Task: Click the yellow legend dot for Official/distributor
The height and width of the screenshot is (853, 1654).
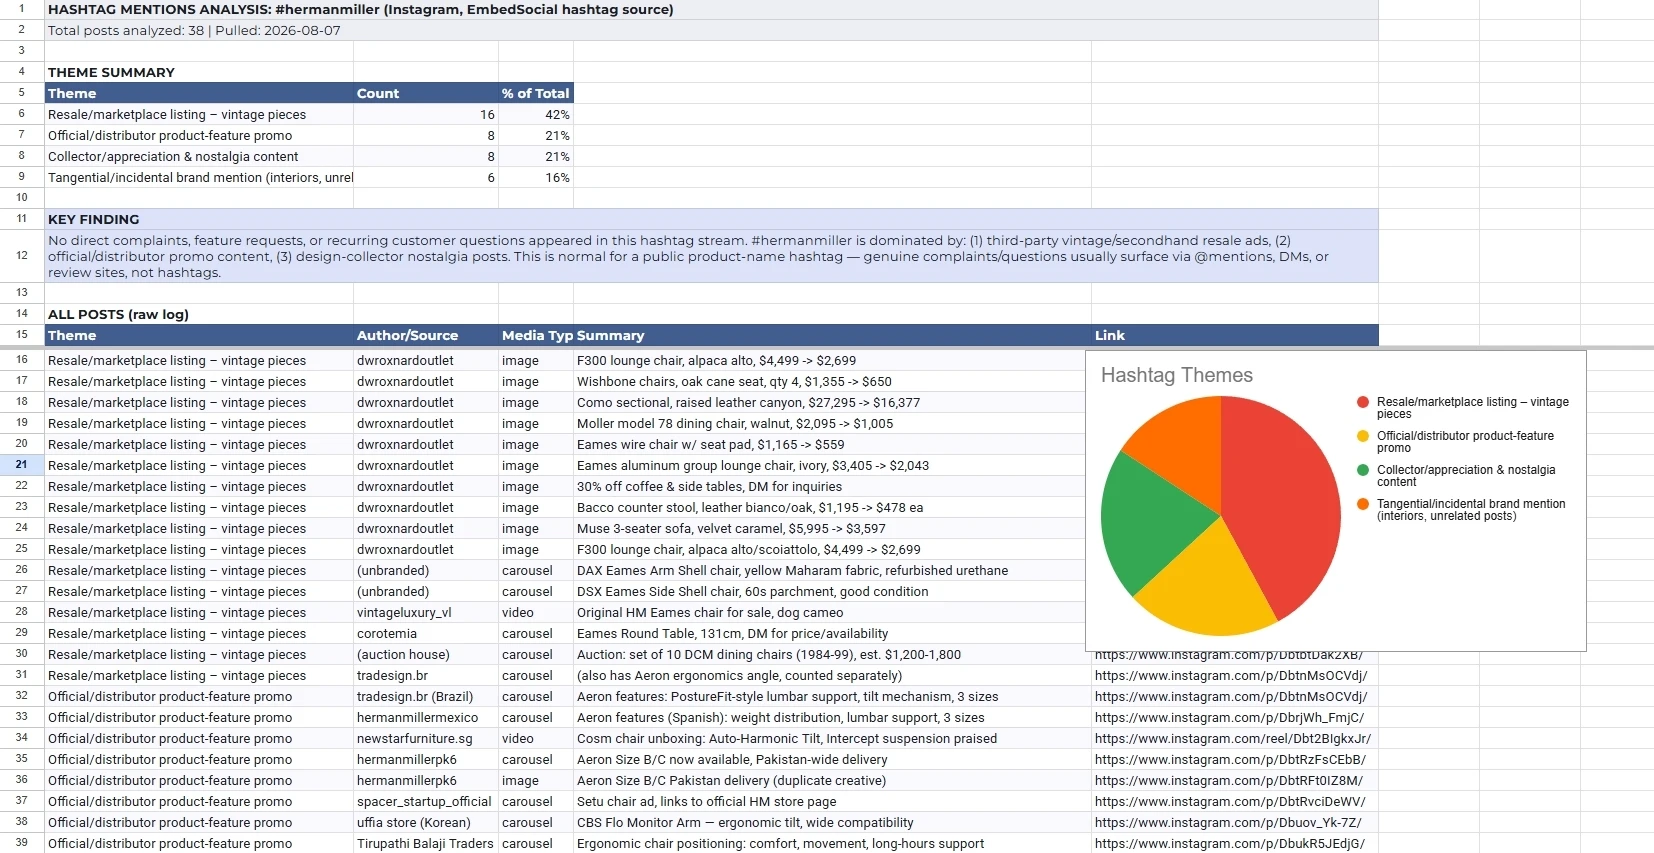Action: point(1363,436)
